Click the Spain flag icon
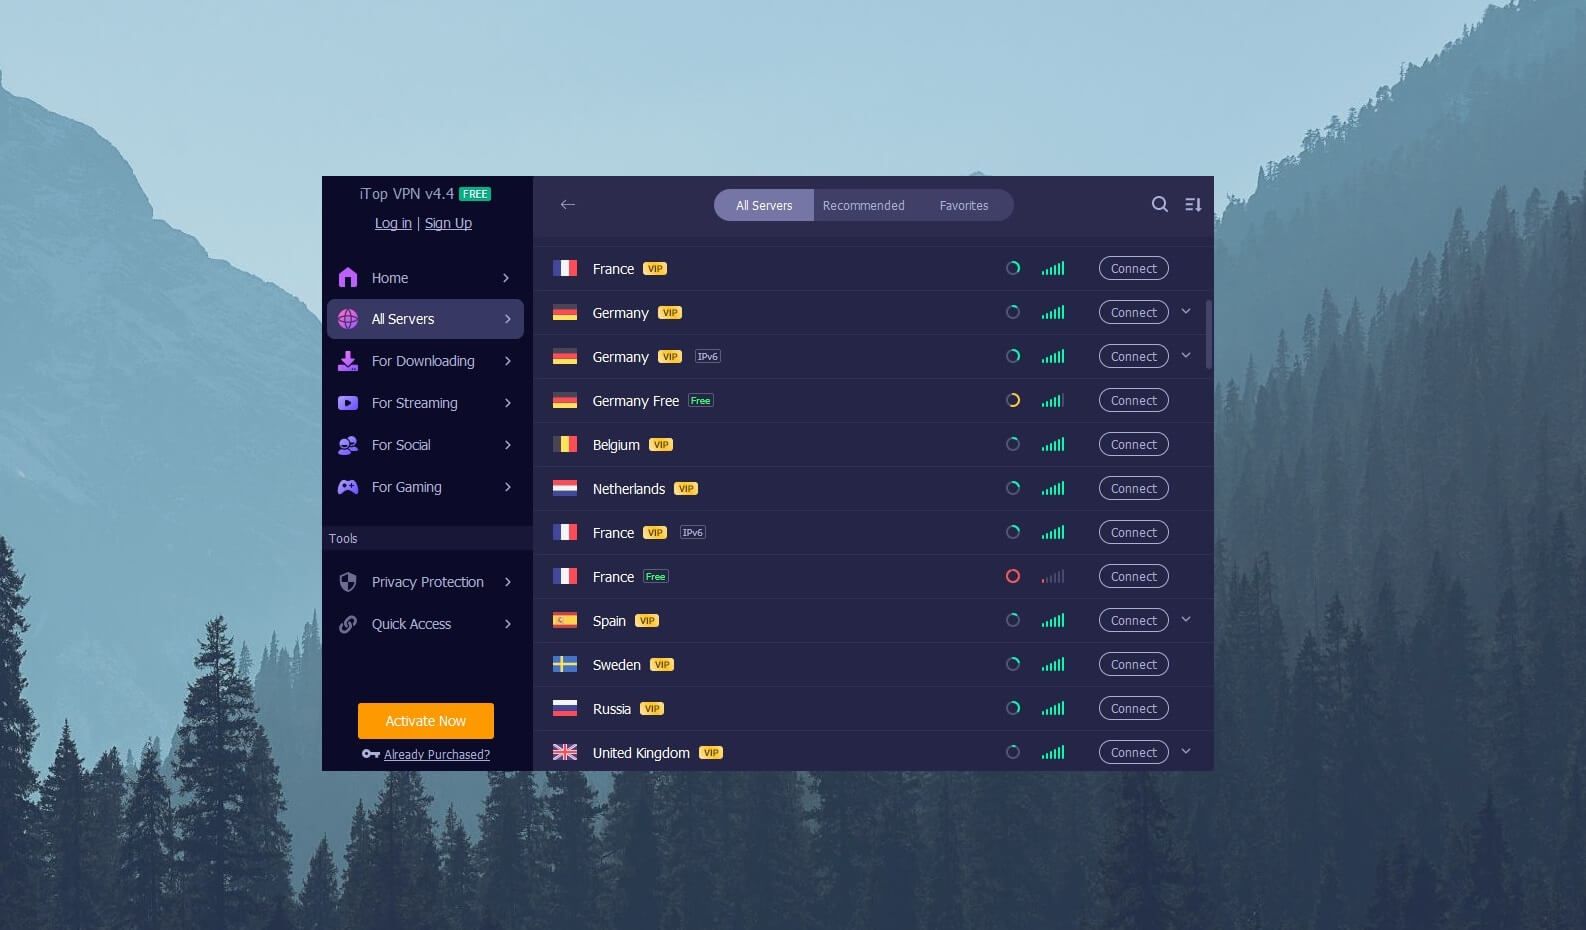Viewport: 1586px width, 930px height. click(x=565, y=620)
